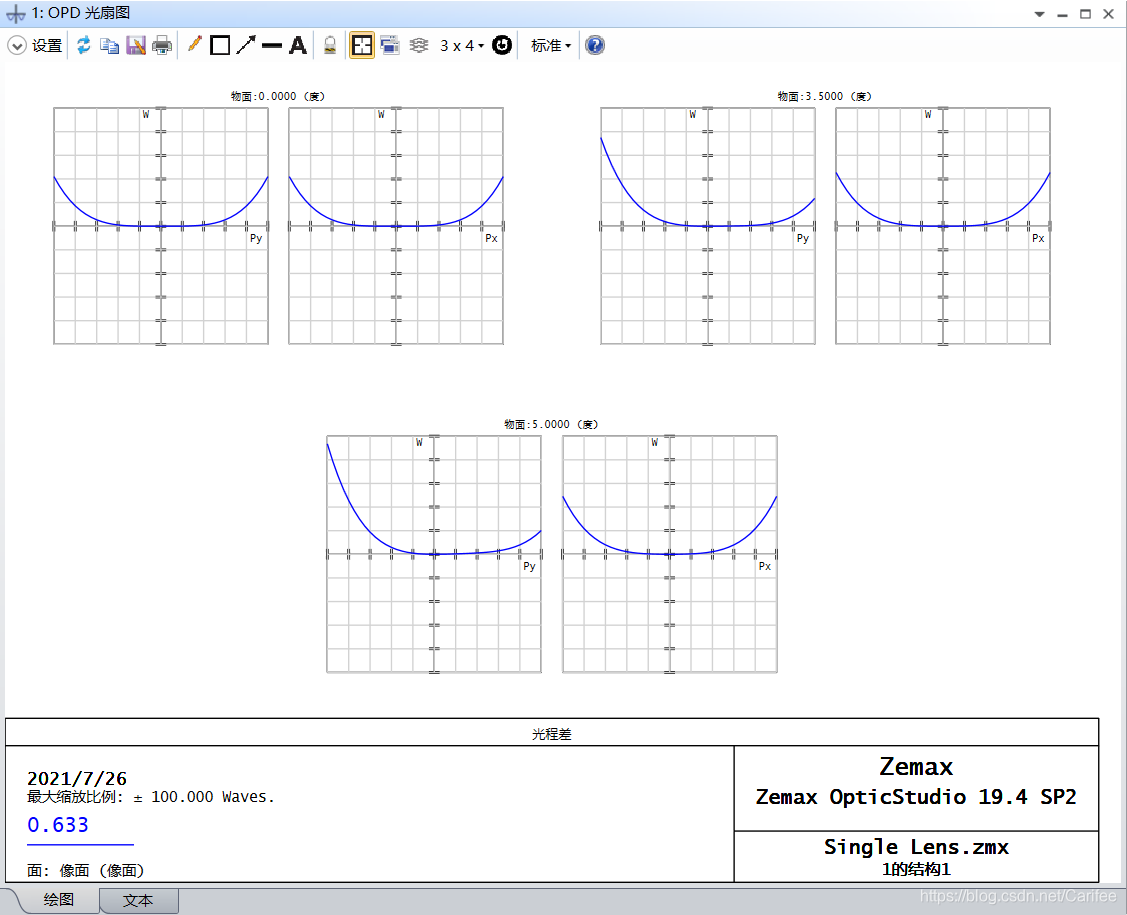Screen dimensions: 1127x915
Task: Click the 面: 像面 (像面) surface label
Action: click(86, 870)
